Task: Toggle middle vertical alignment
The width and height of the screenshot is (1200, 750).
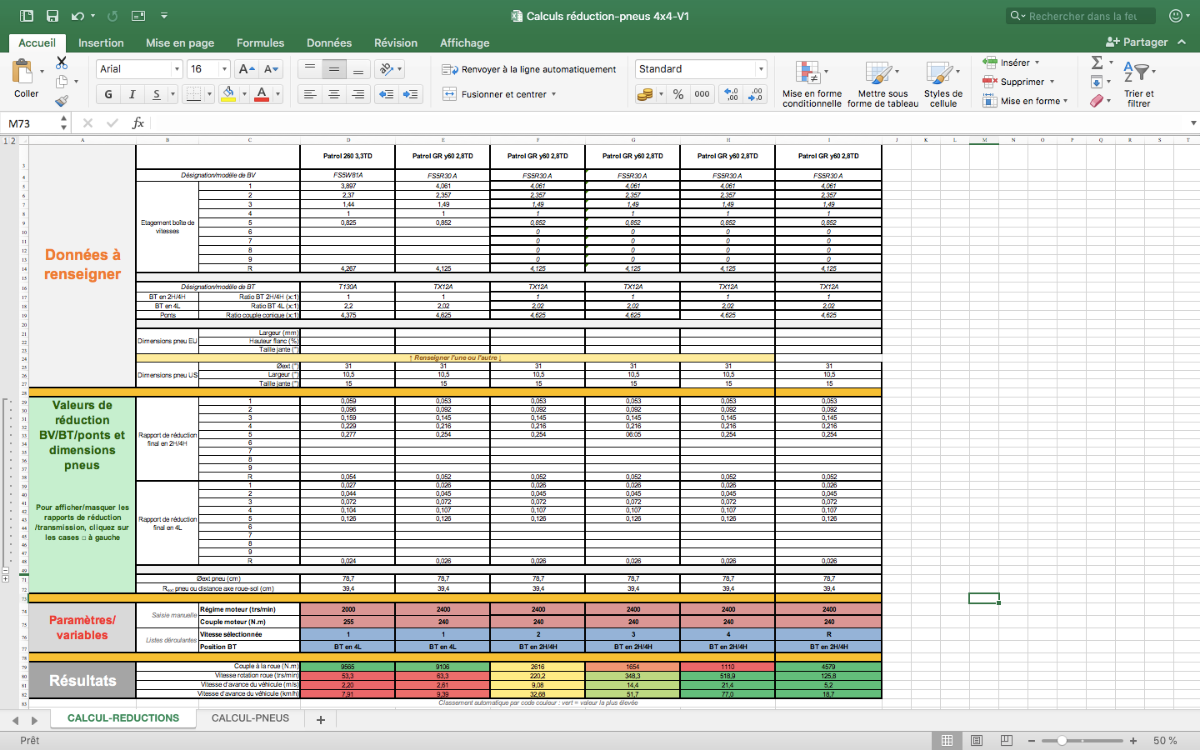Action: click(x=335, y=69)
